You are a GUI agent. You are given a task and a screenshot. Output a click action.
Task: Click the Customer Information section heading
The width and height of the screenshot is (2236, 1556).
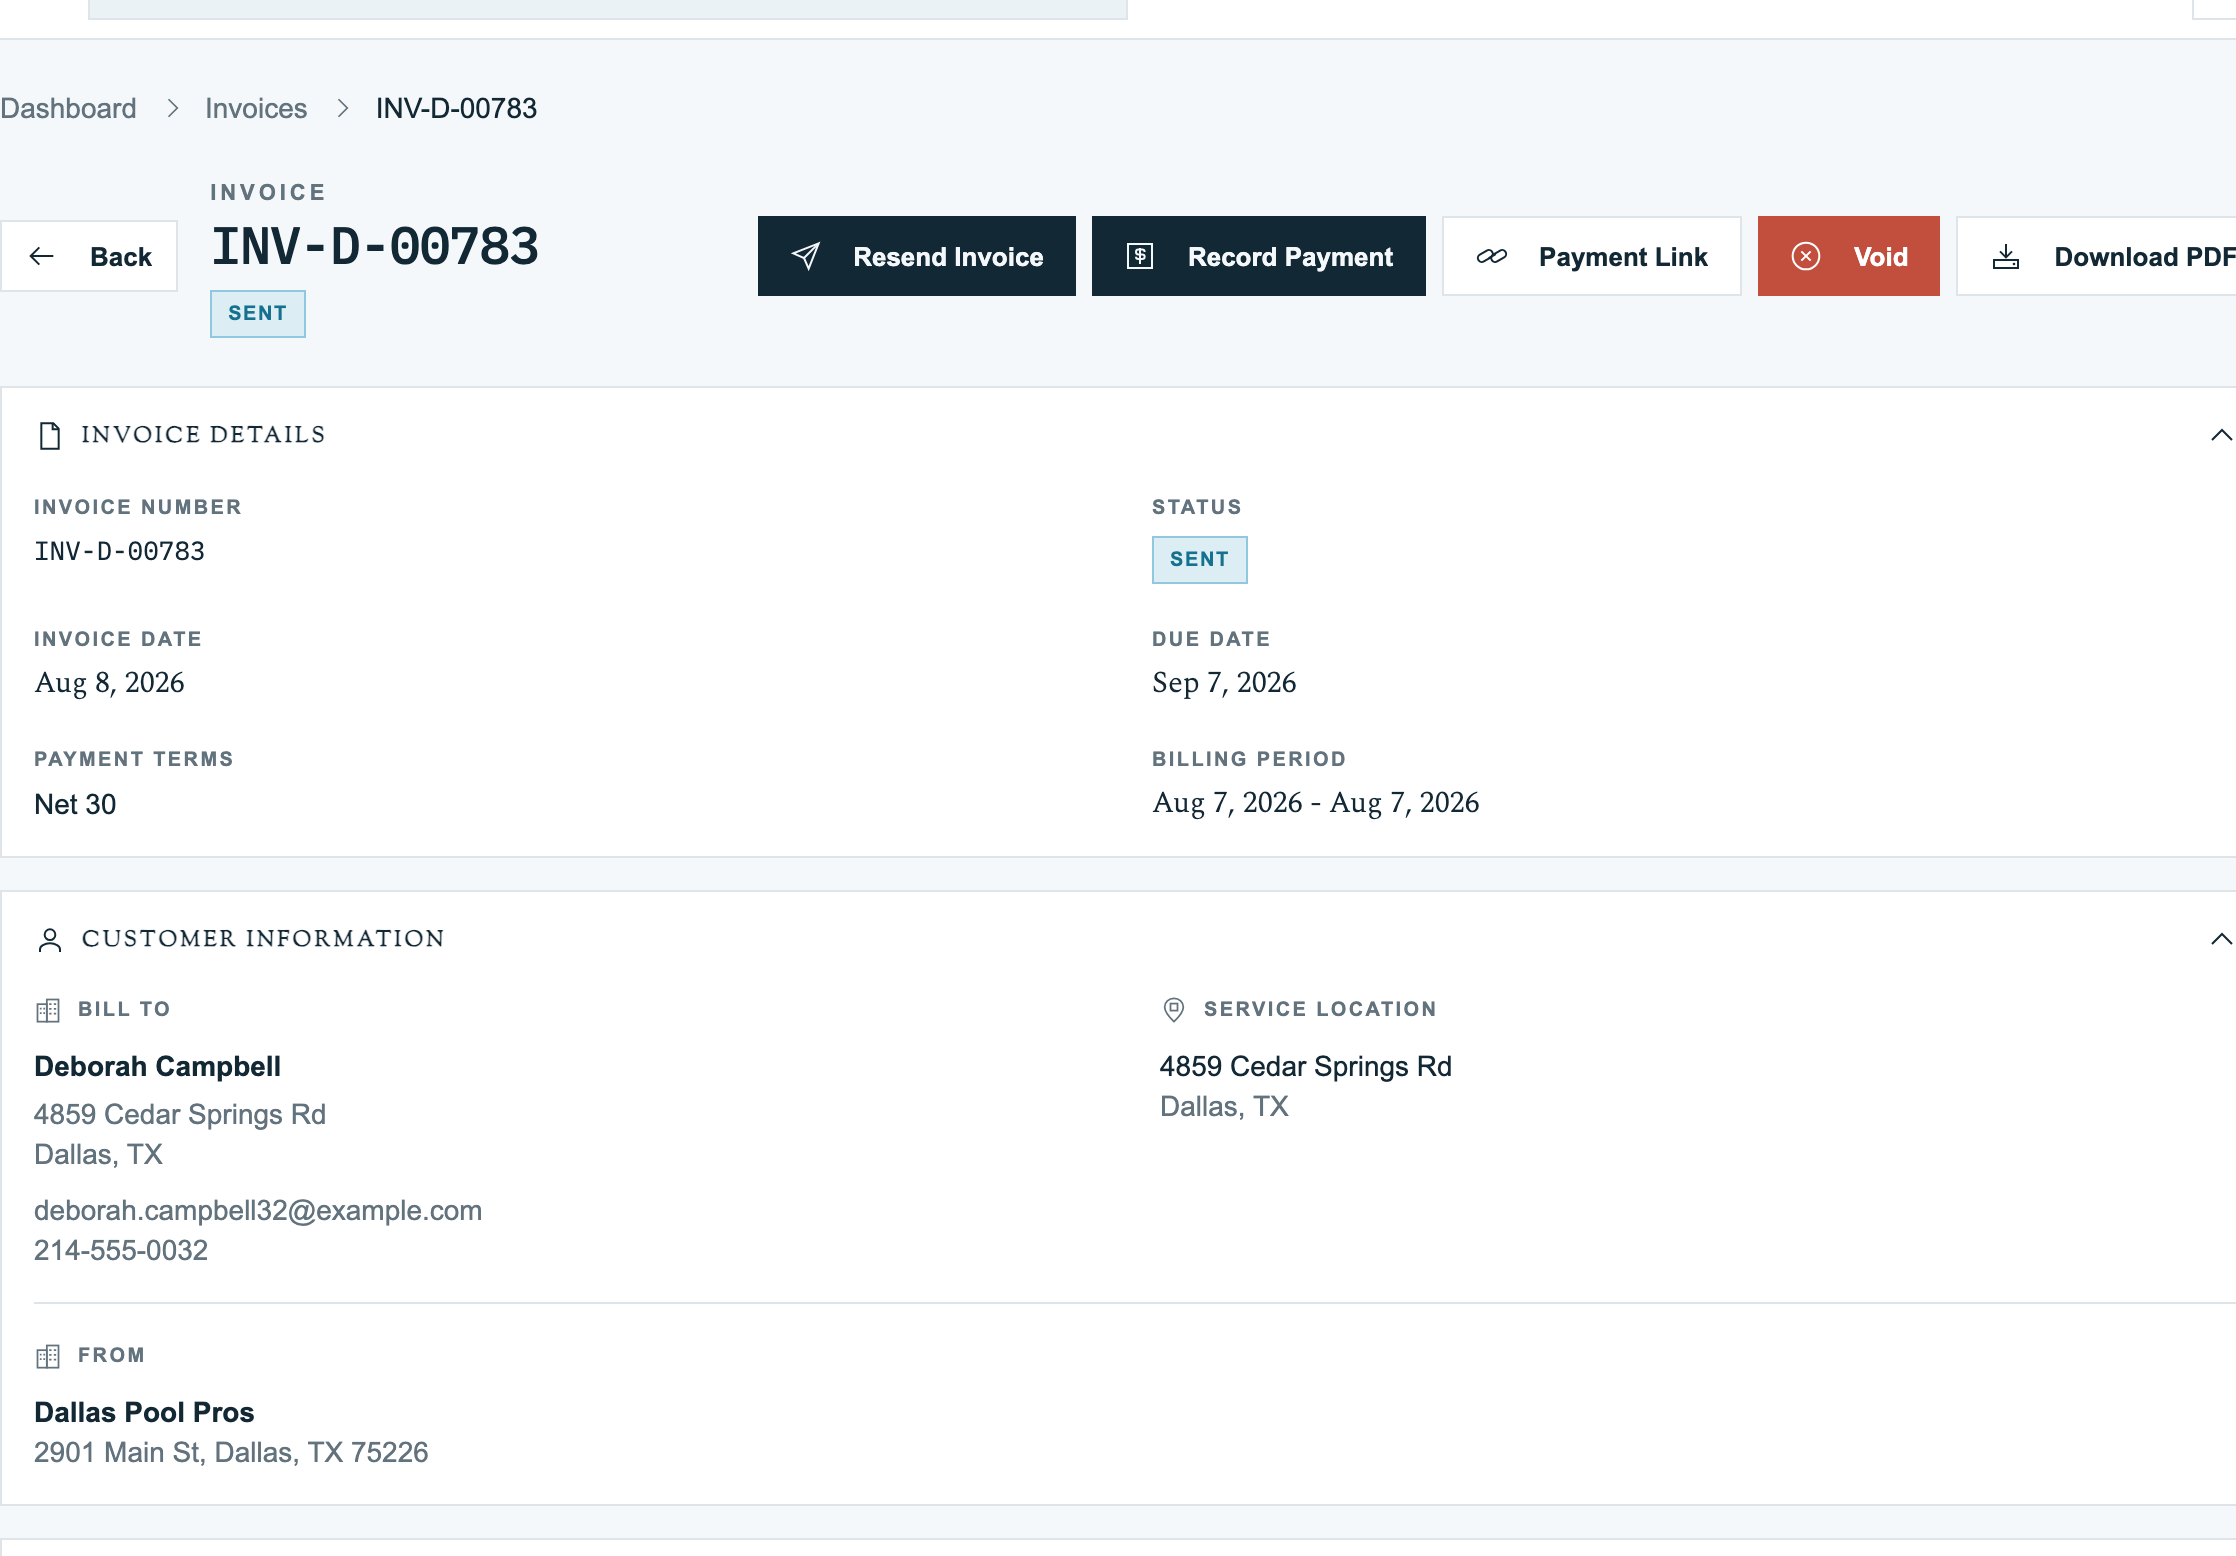click(x=263, y=939)
